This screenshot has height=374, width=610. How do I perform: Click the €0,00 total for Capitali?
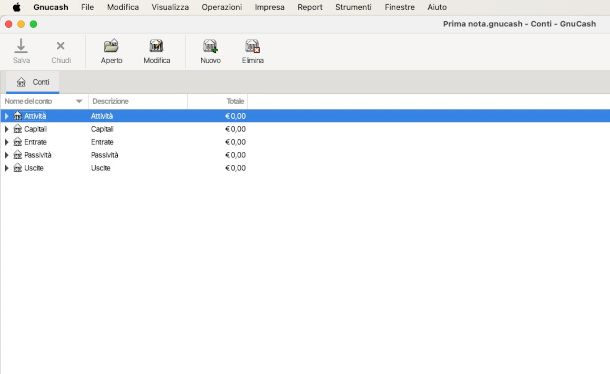coord(235,129)
